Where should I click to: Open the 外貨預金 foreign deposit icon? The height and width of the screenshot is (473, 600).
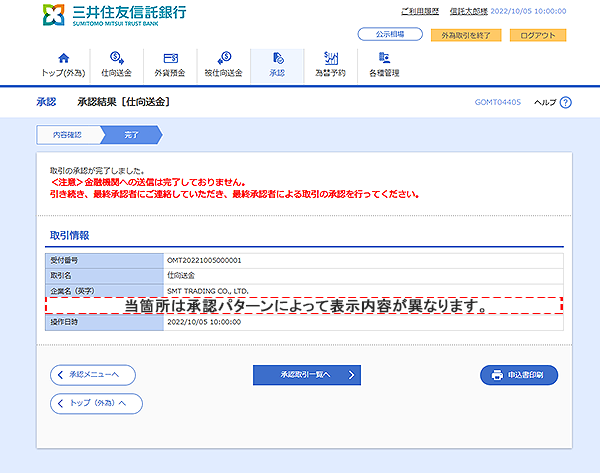click(x=170, y=58)
